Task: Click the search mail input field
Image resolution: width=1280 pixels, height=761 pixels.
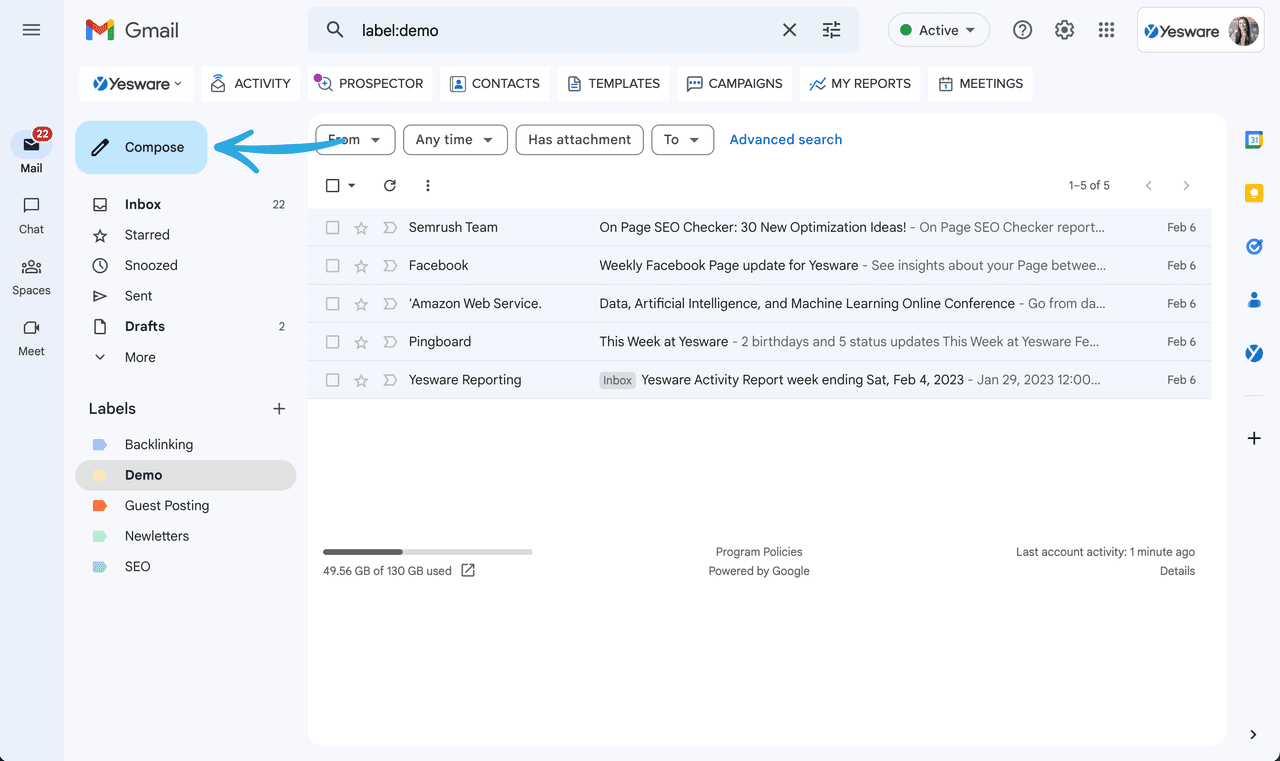Action: click(x=560, y=30)
